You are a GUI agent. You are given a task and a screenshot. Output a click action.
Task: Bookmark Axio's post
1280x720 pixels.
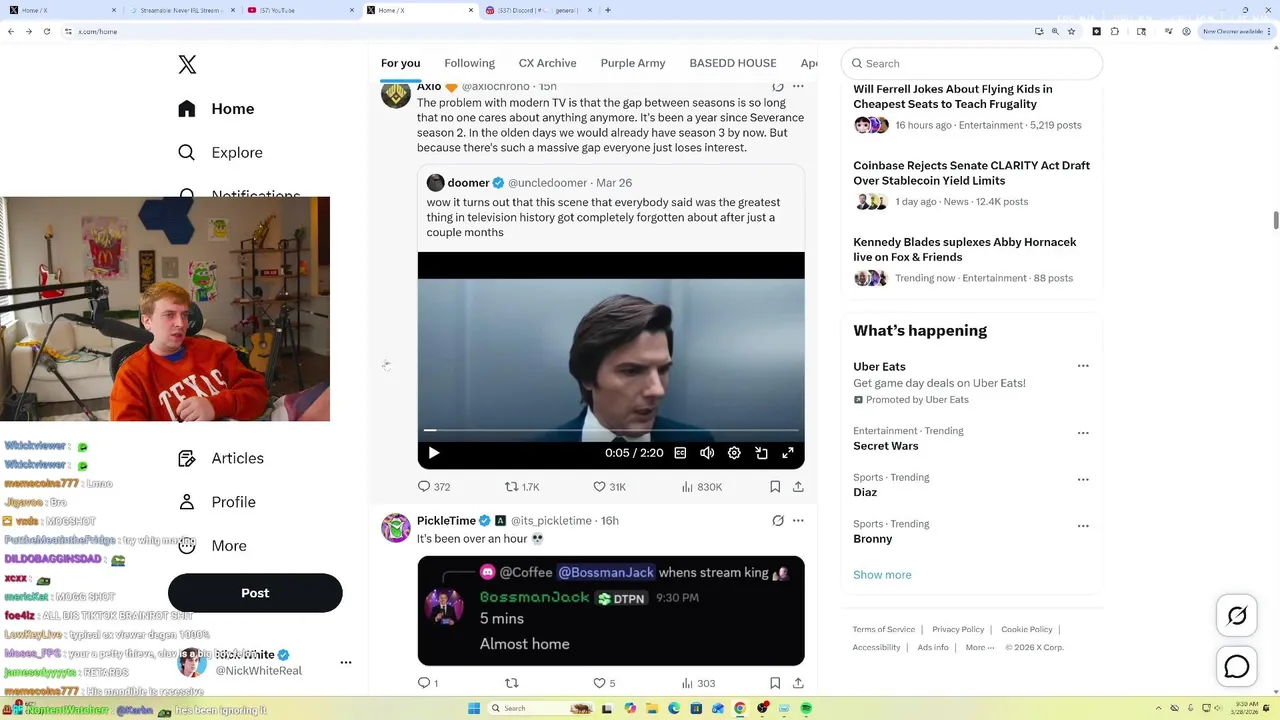tap(775, 487)
